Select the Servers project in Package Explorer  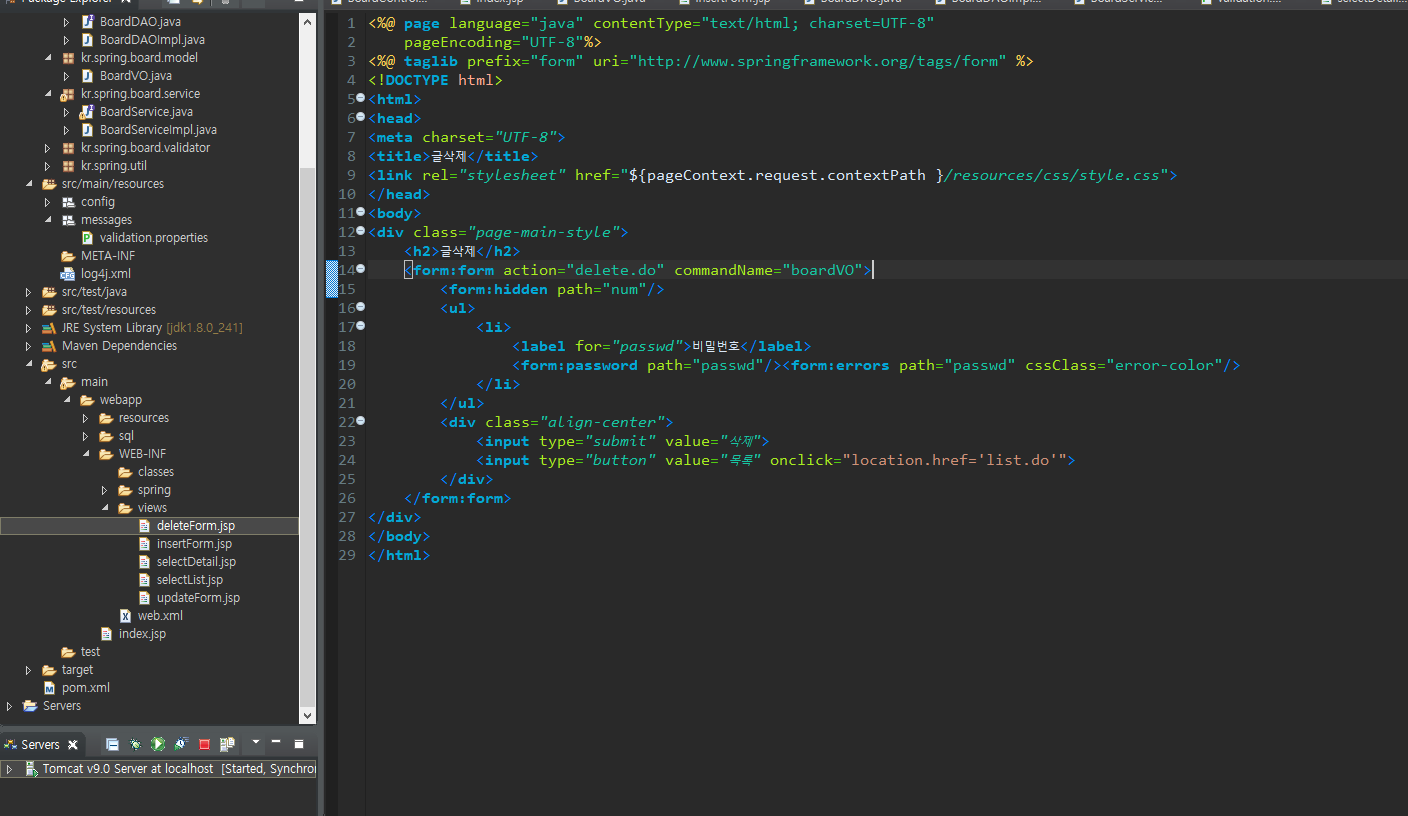point(62,706)
